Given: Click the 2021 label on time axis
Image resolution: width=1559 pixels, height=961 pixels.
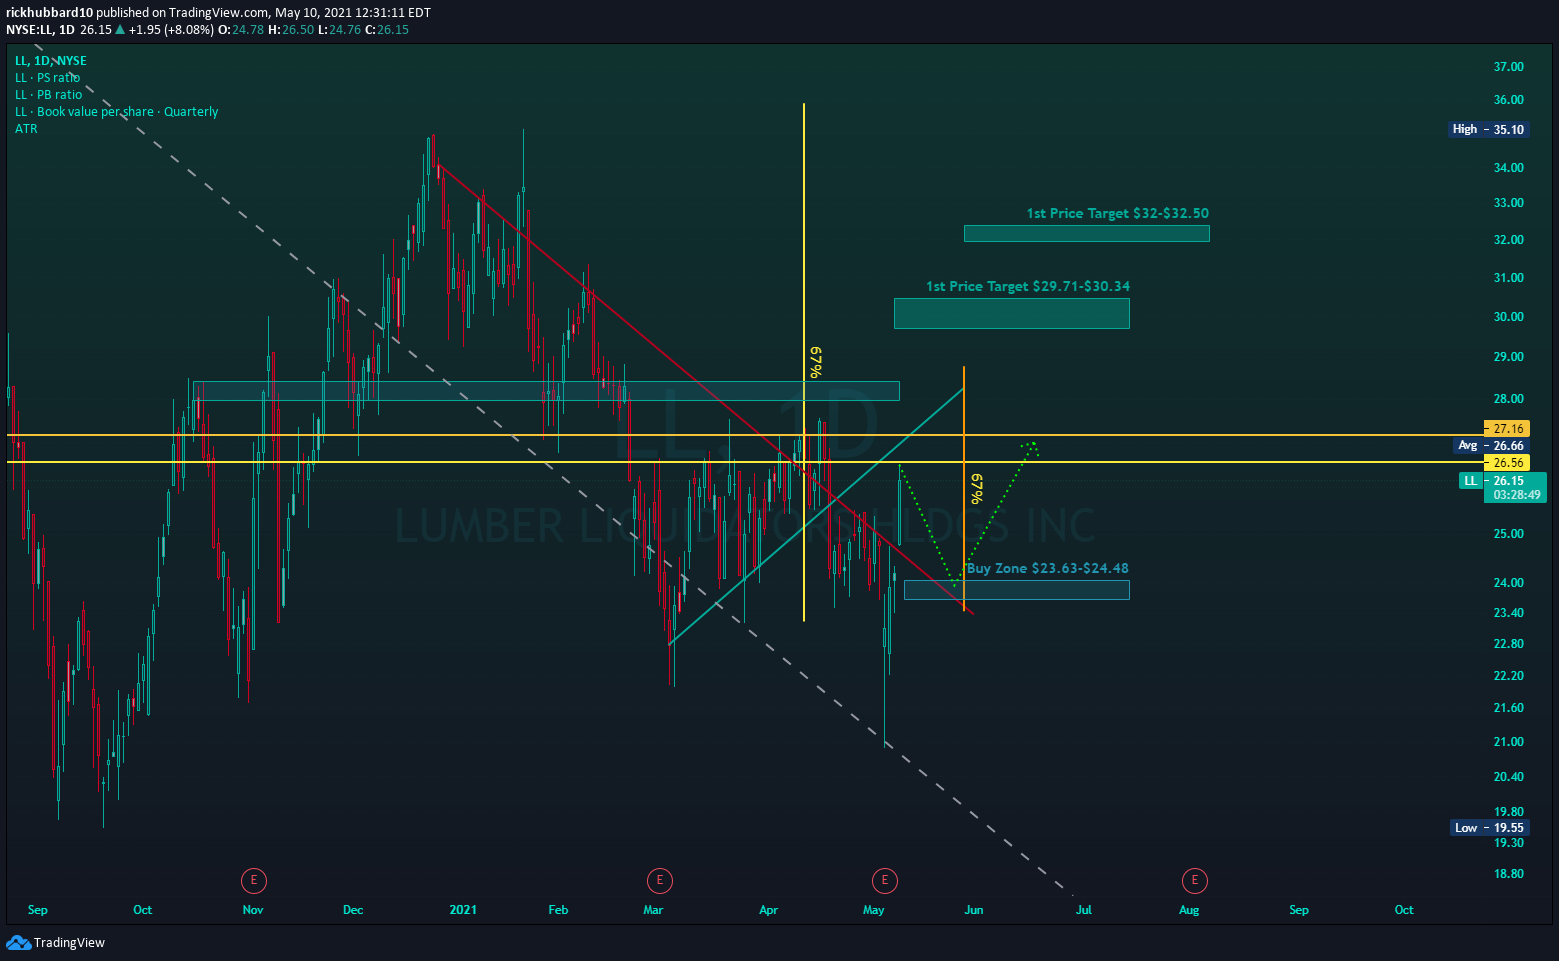Looking at the screenshot, I should pyautogui.click(x=463, y=910).
